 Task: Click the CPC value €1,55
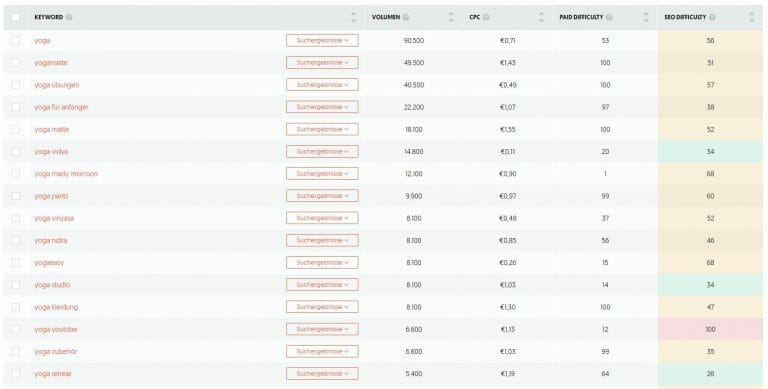click(507, 129)
